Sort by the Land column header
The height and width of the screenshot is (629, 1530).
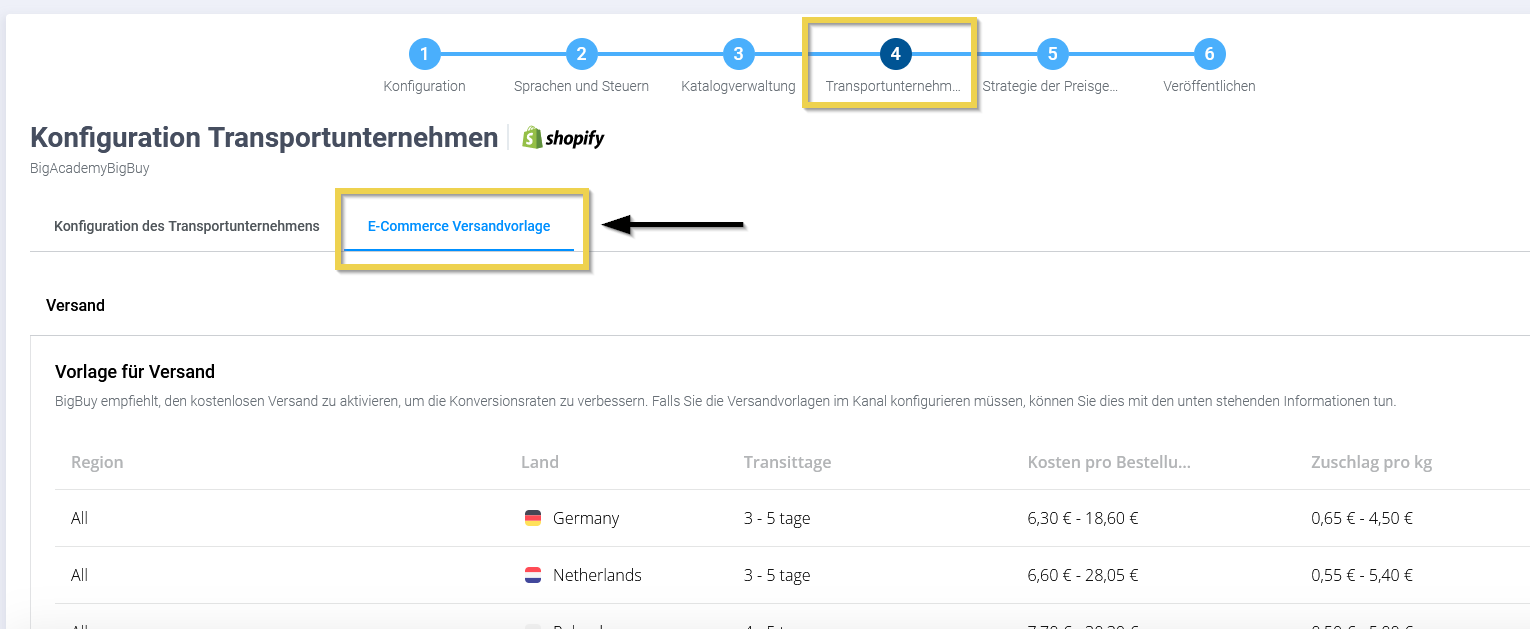(x=540, y=462)
